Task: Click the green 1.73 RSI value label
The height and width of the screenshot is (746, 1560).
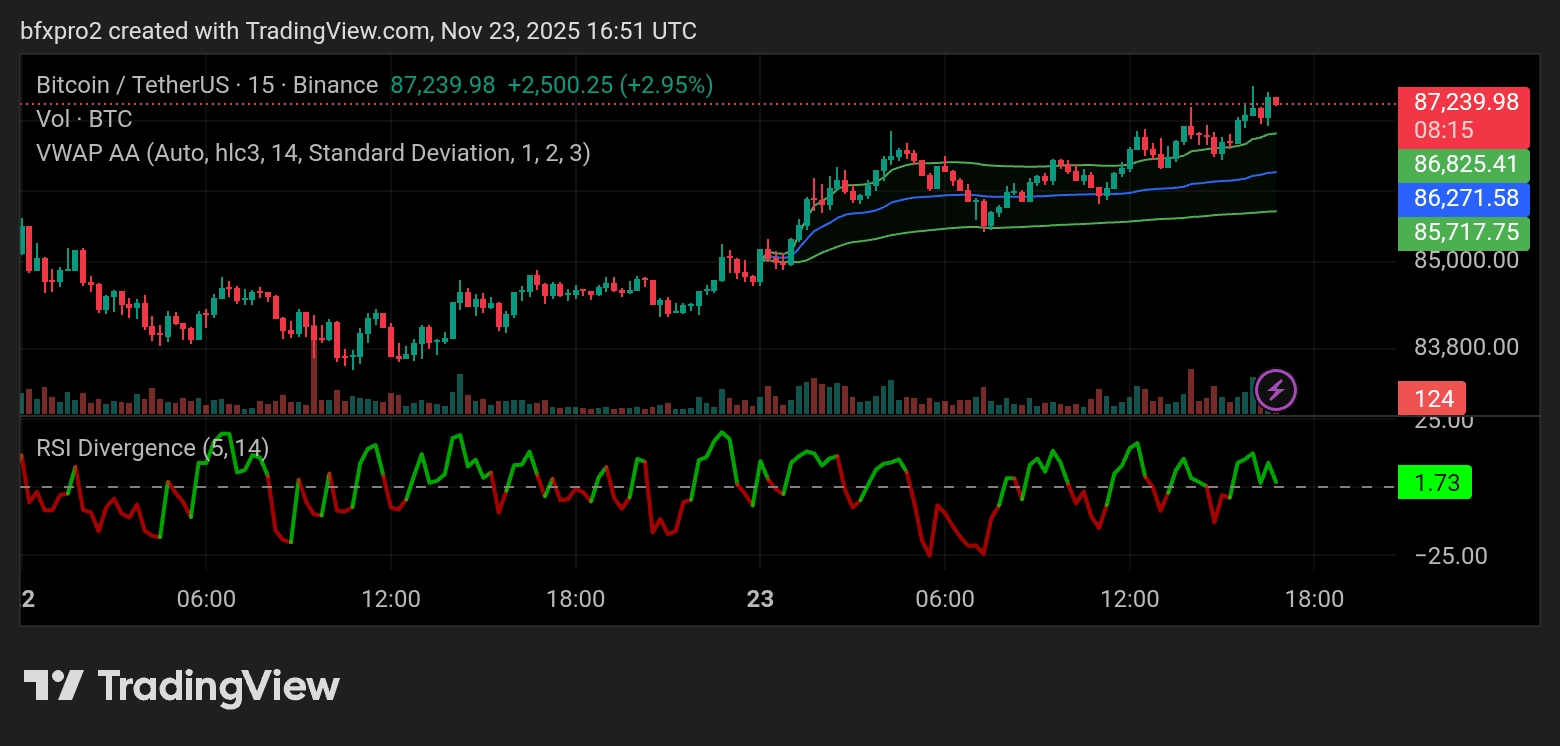Action: [1435, 484]
